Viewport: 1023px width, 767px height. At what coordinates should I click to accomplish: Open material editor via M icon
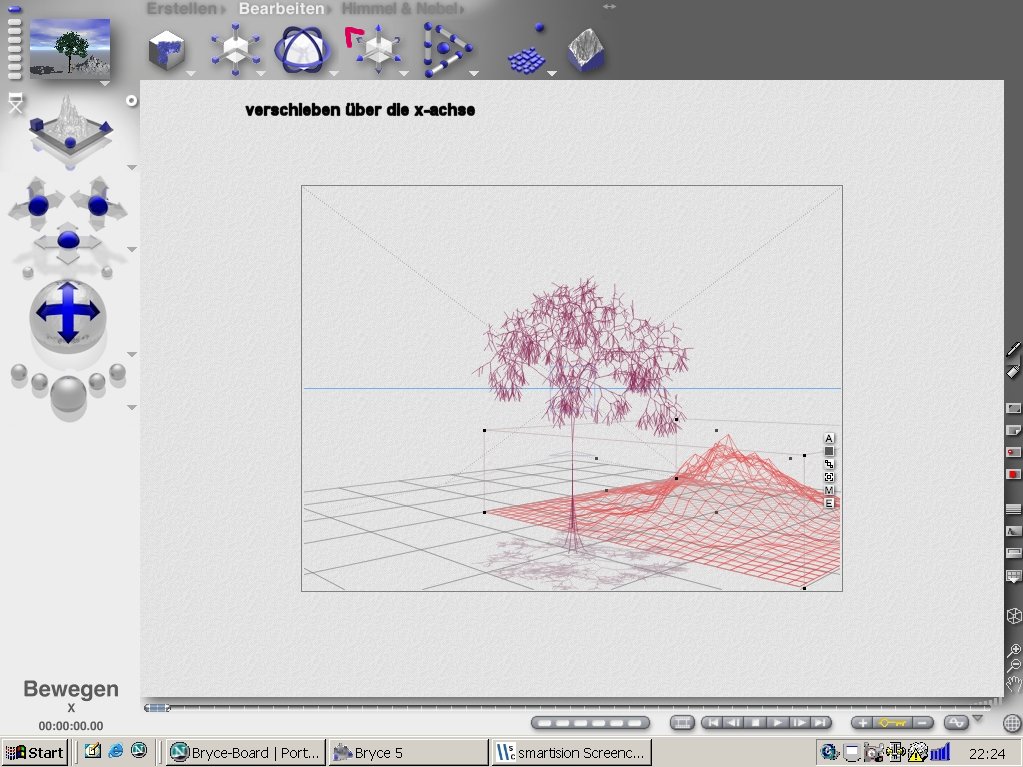tap(829, 490)
